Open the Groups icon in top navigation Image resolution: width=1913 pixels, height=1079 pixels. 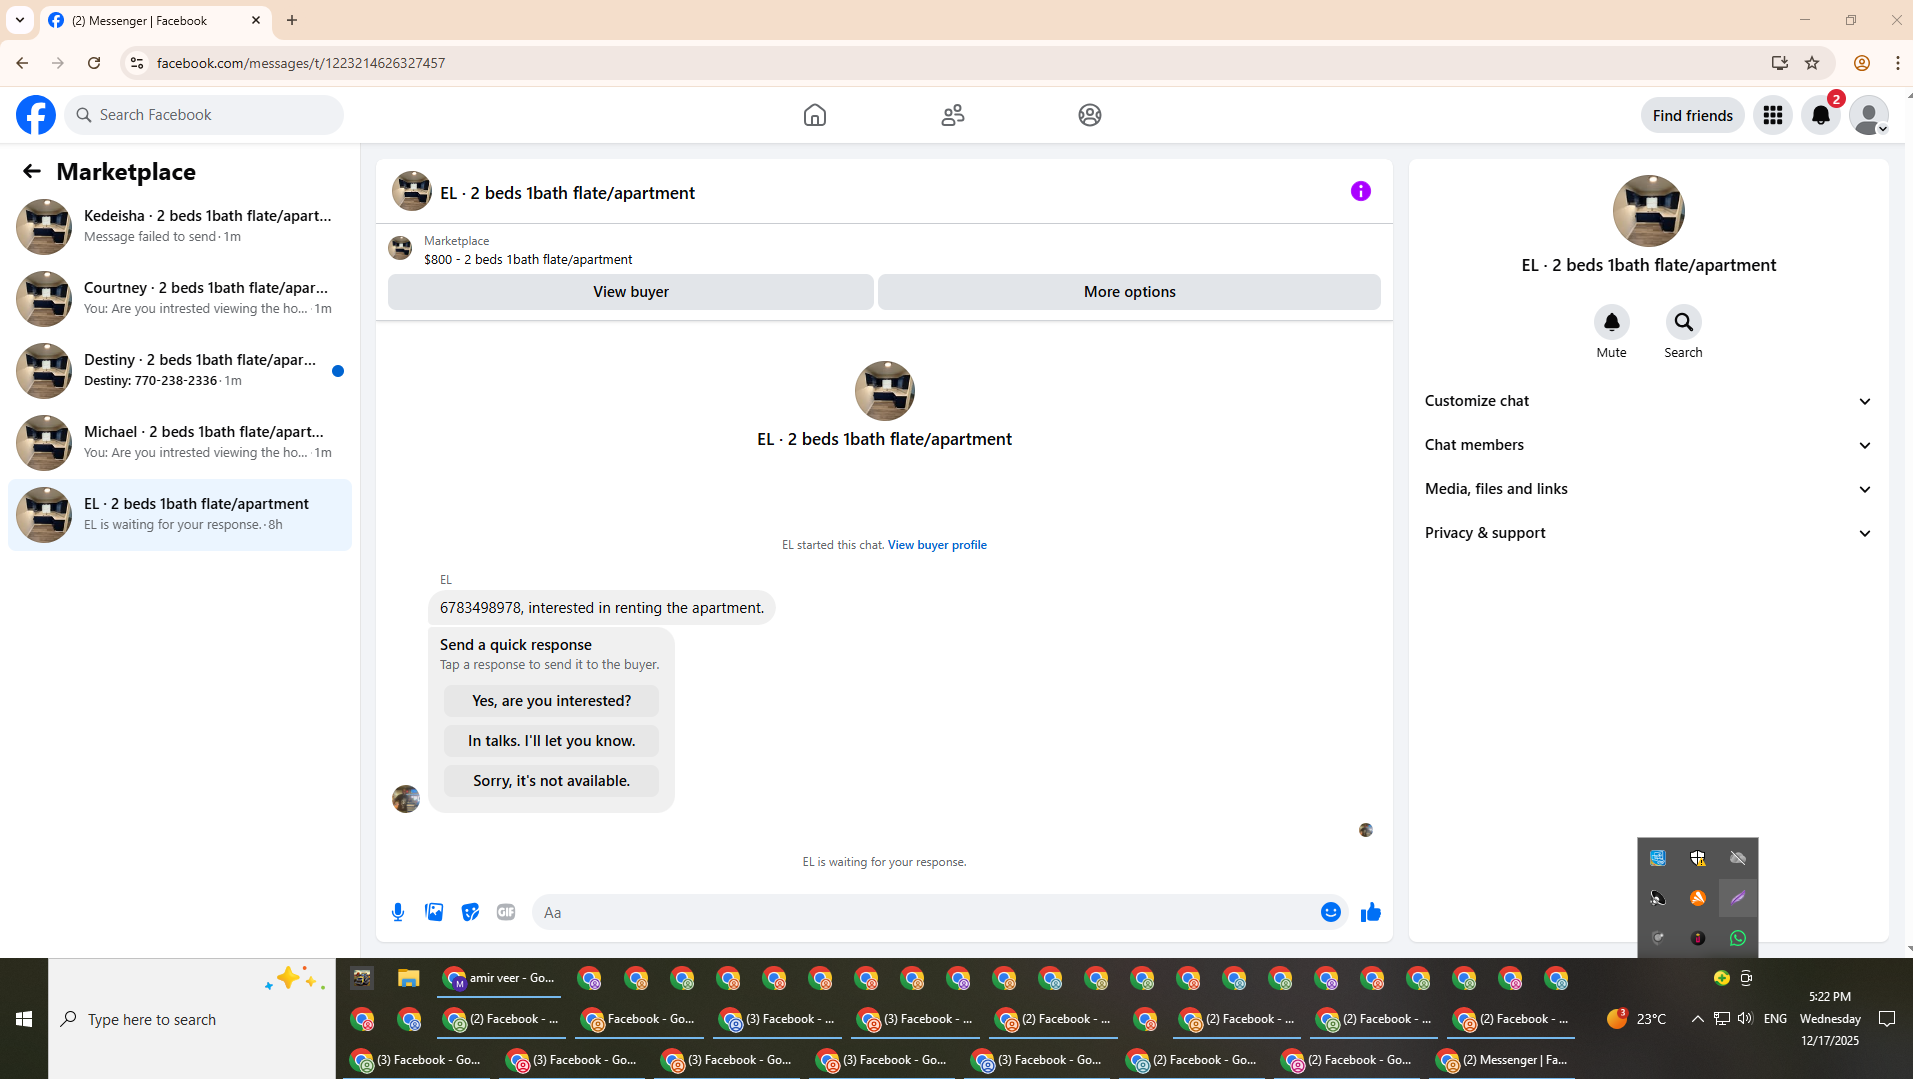[x=1090, y=115]
